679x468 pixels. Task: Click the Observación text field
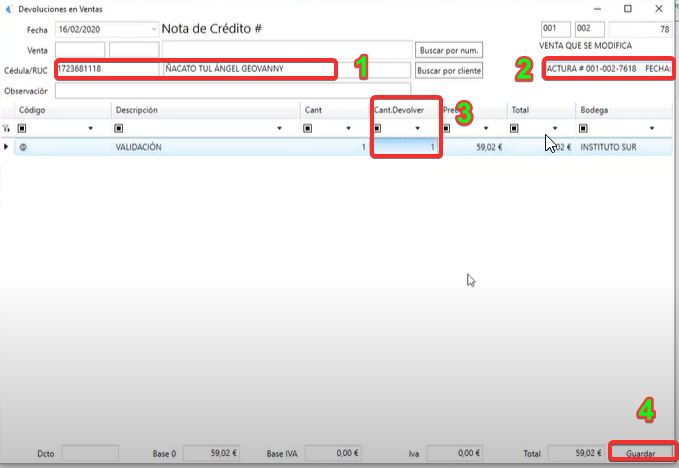click(232, 90)
